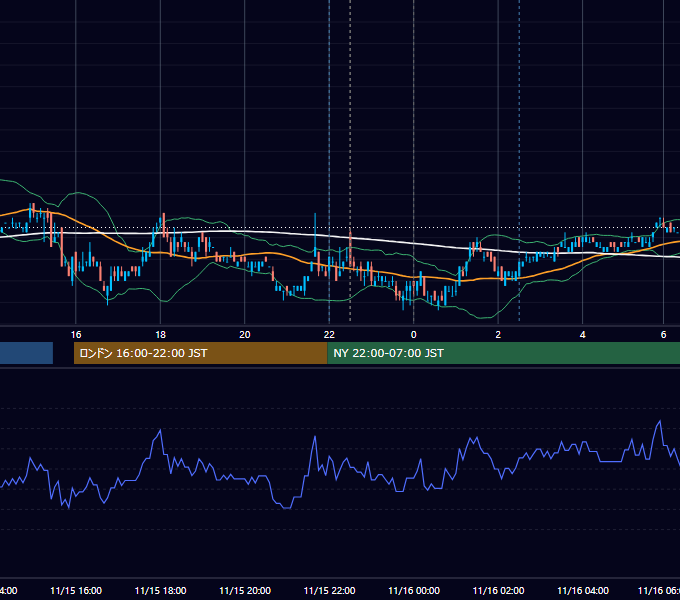Viewport: 680px width, 600px height.
Task: Select the NY 22:00-07:00 JST session bar
Action: 503,353
